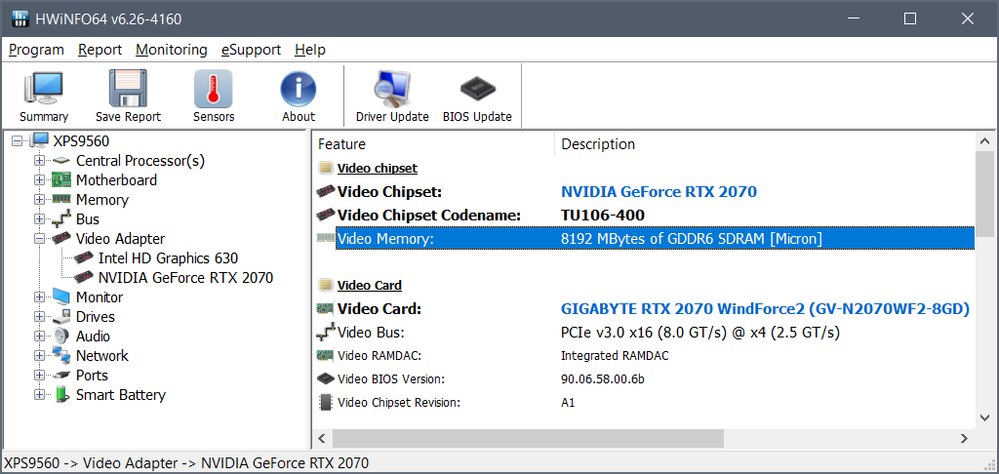999x474 pixels.
Task: Open the Help menu
Action: [310, 50]
